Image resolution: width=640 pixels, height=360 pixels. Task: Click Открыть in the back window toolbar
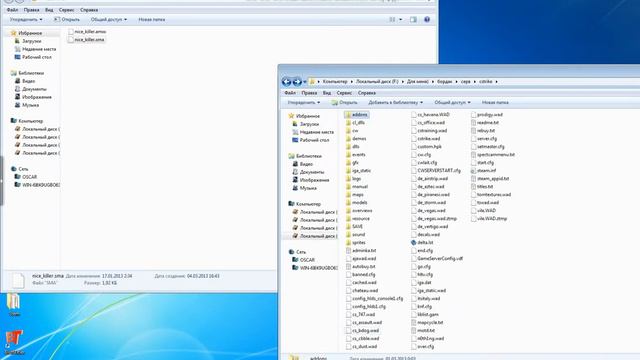(67, 20)
